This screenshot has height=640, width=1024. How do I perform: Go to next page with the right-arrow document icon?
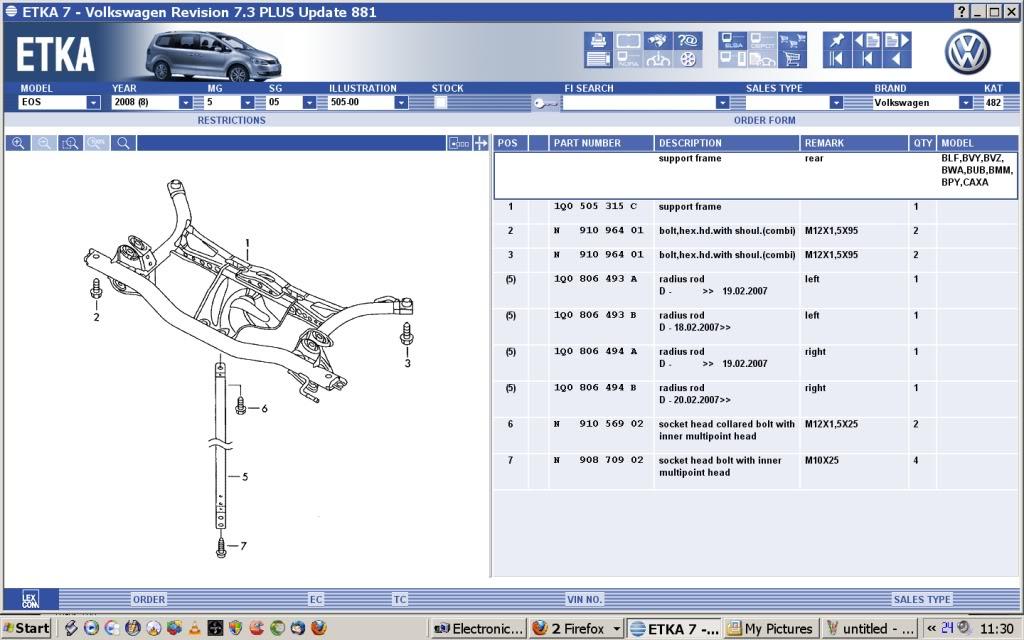(x=897, y=40)
